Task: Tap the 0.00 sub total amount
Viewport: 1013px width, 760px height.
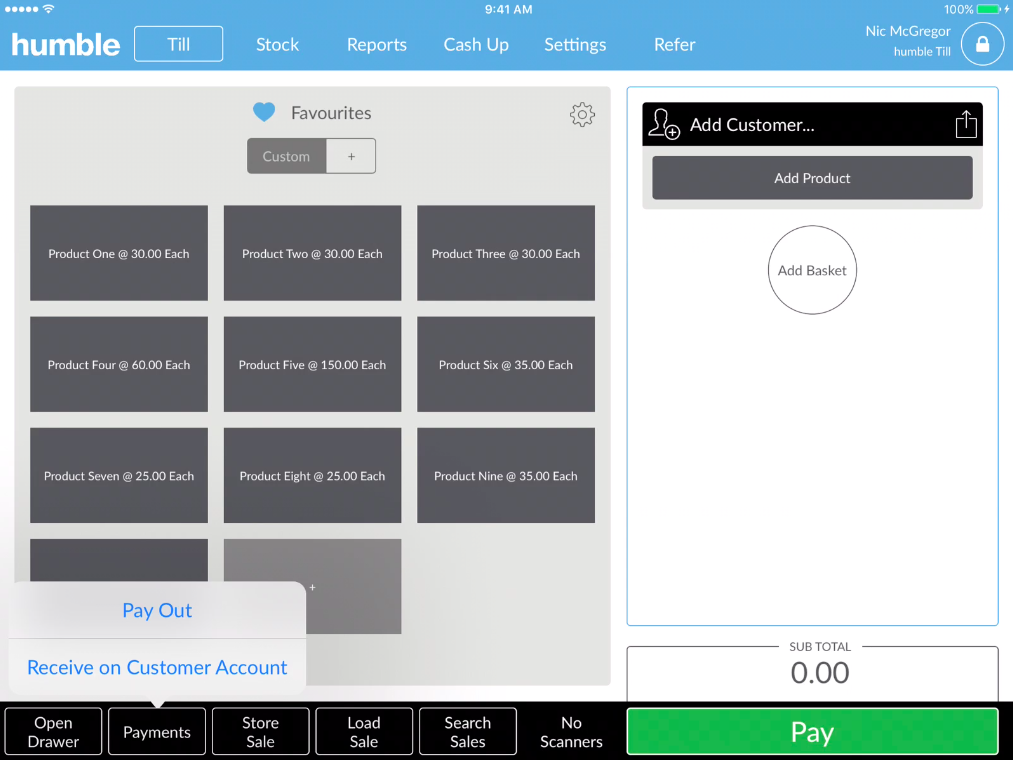Action: click(x=819, y=673)
